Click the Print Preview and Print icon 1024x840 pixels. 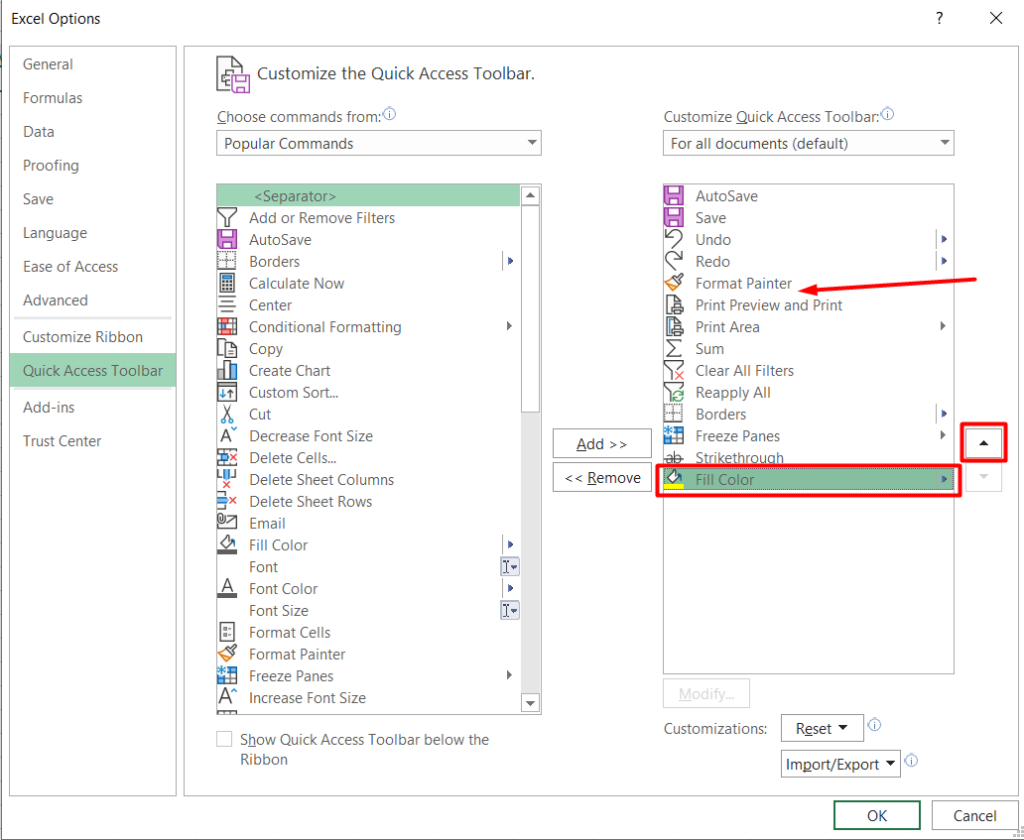pos(673,305)
